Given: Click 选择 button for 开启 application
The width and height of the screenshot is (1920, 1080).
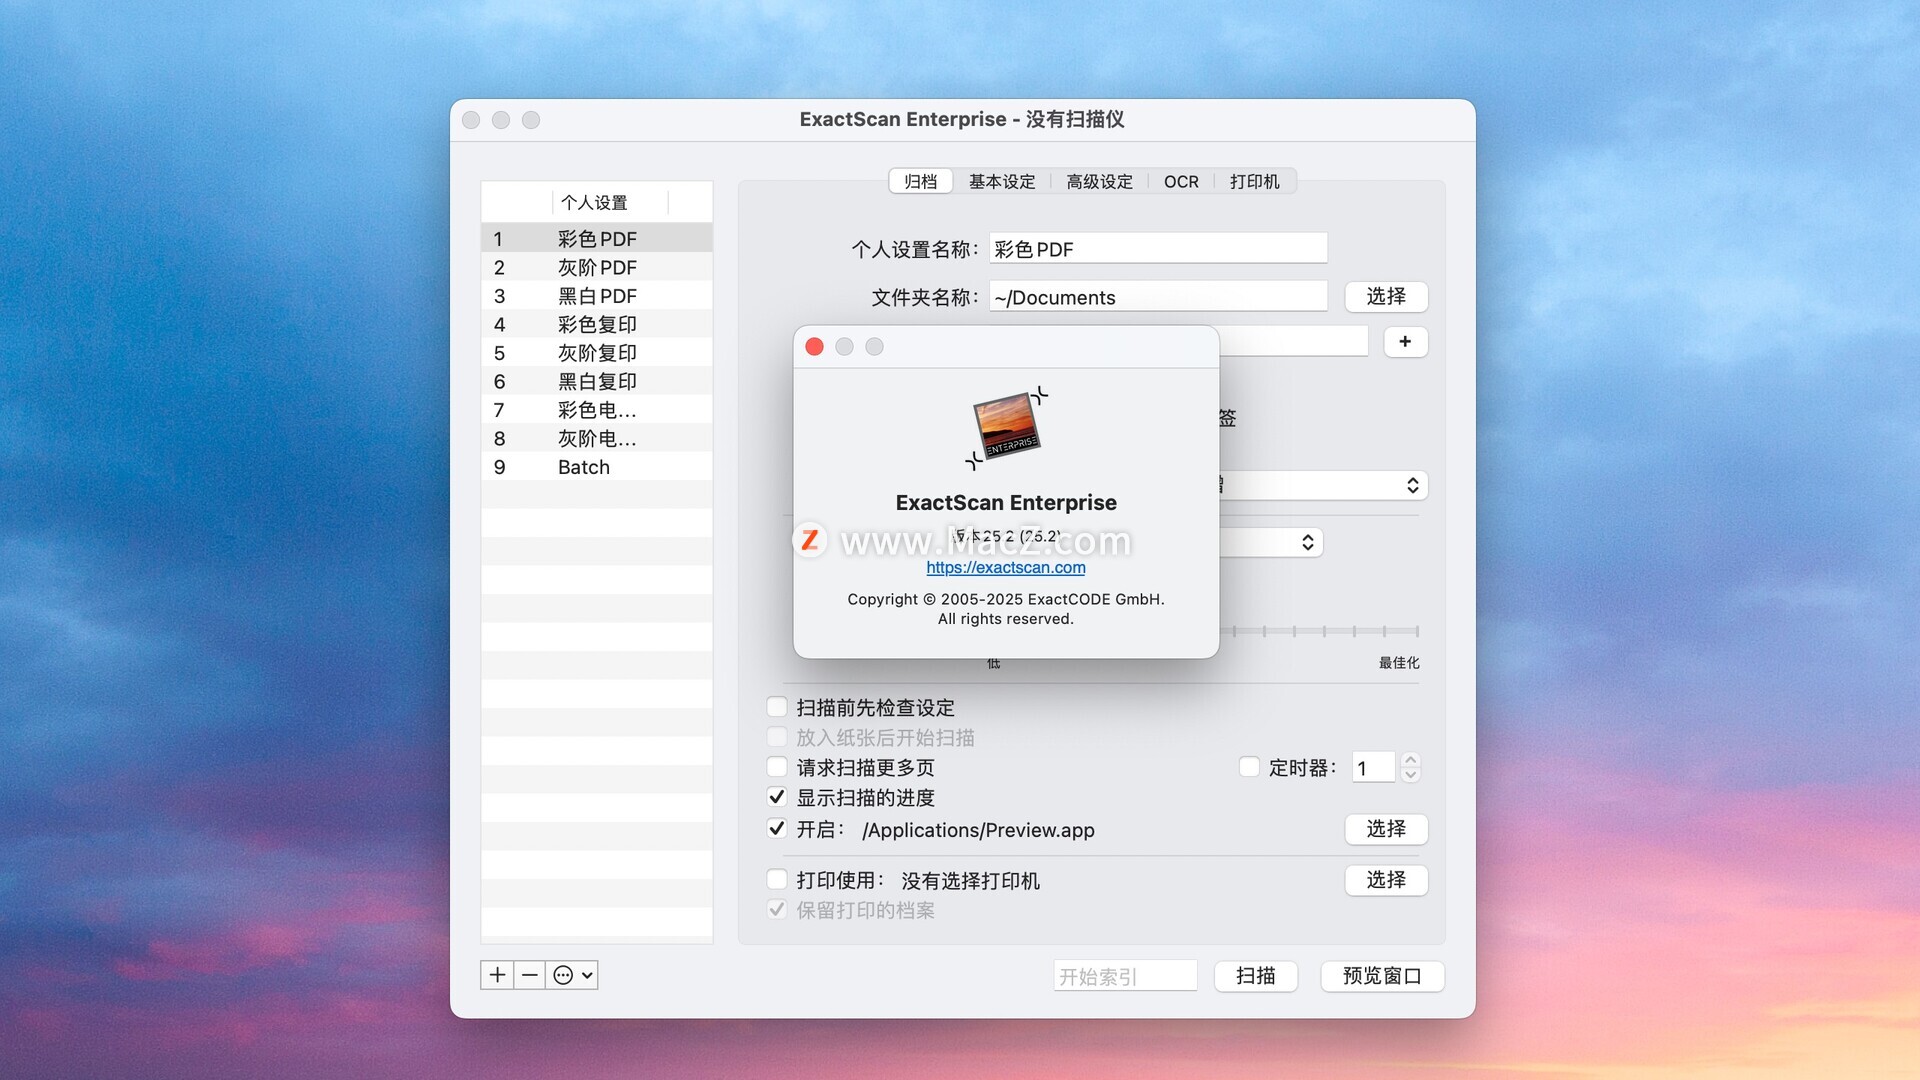Looking at the screenshot, I should [x=1386, y=829].
